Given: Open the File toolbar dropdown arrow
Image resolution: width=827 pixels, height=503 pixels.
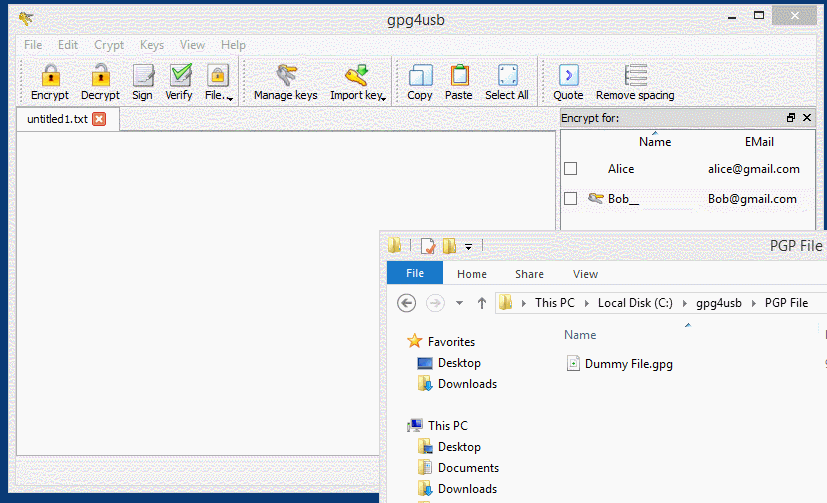Looking at the screenshot, I should click(230, 98).
